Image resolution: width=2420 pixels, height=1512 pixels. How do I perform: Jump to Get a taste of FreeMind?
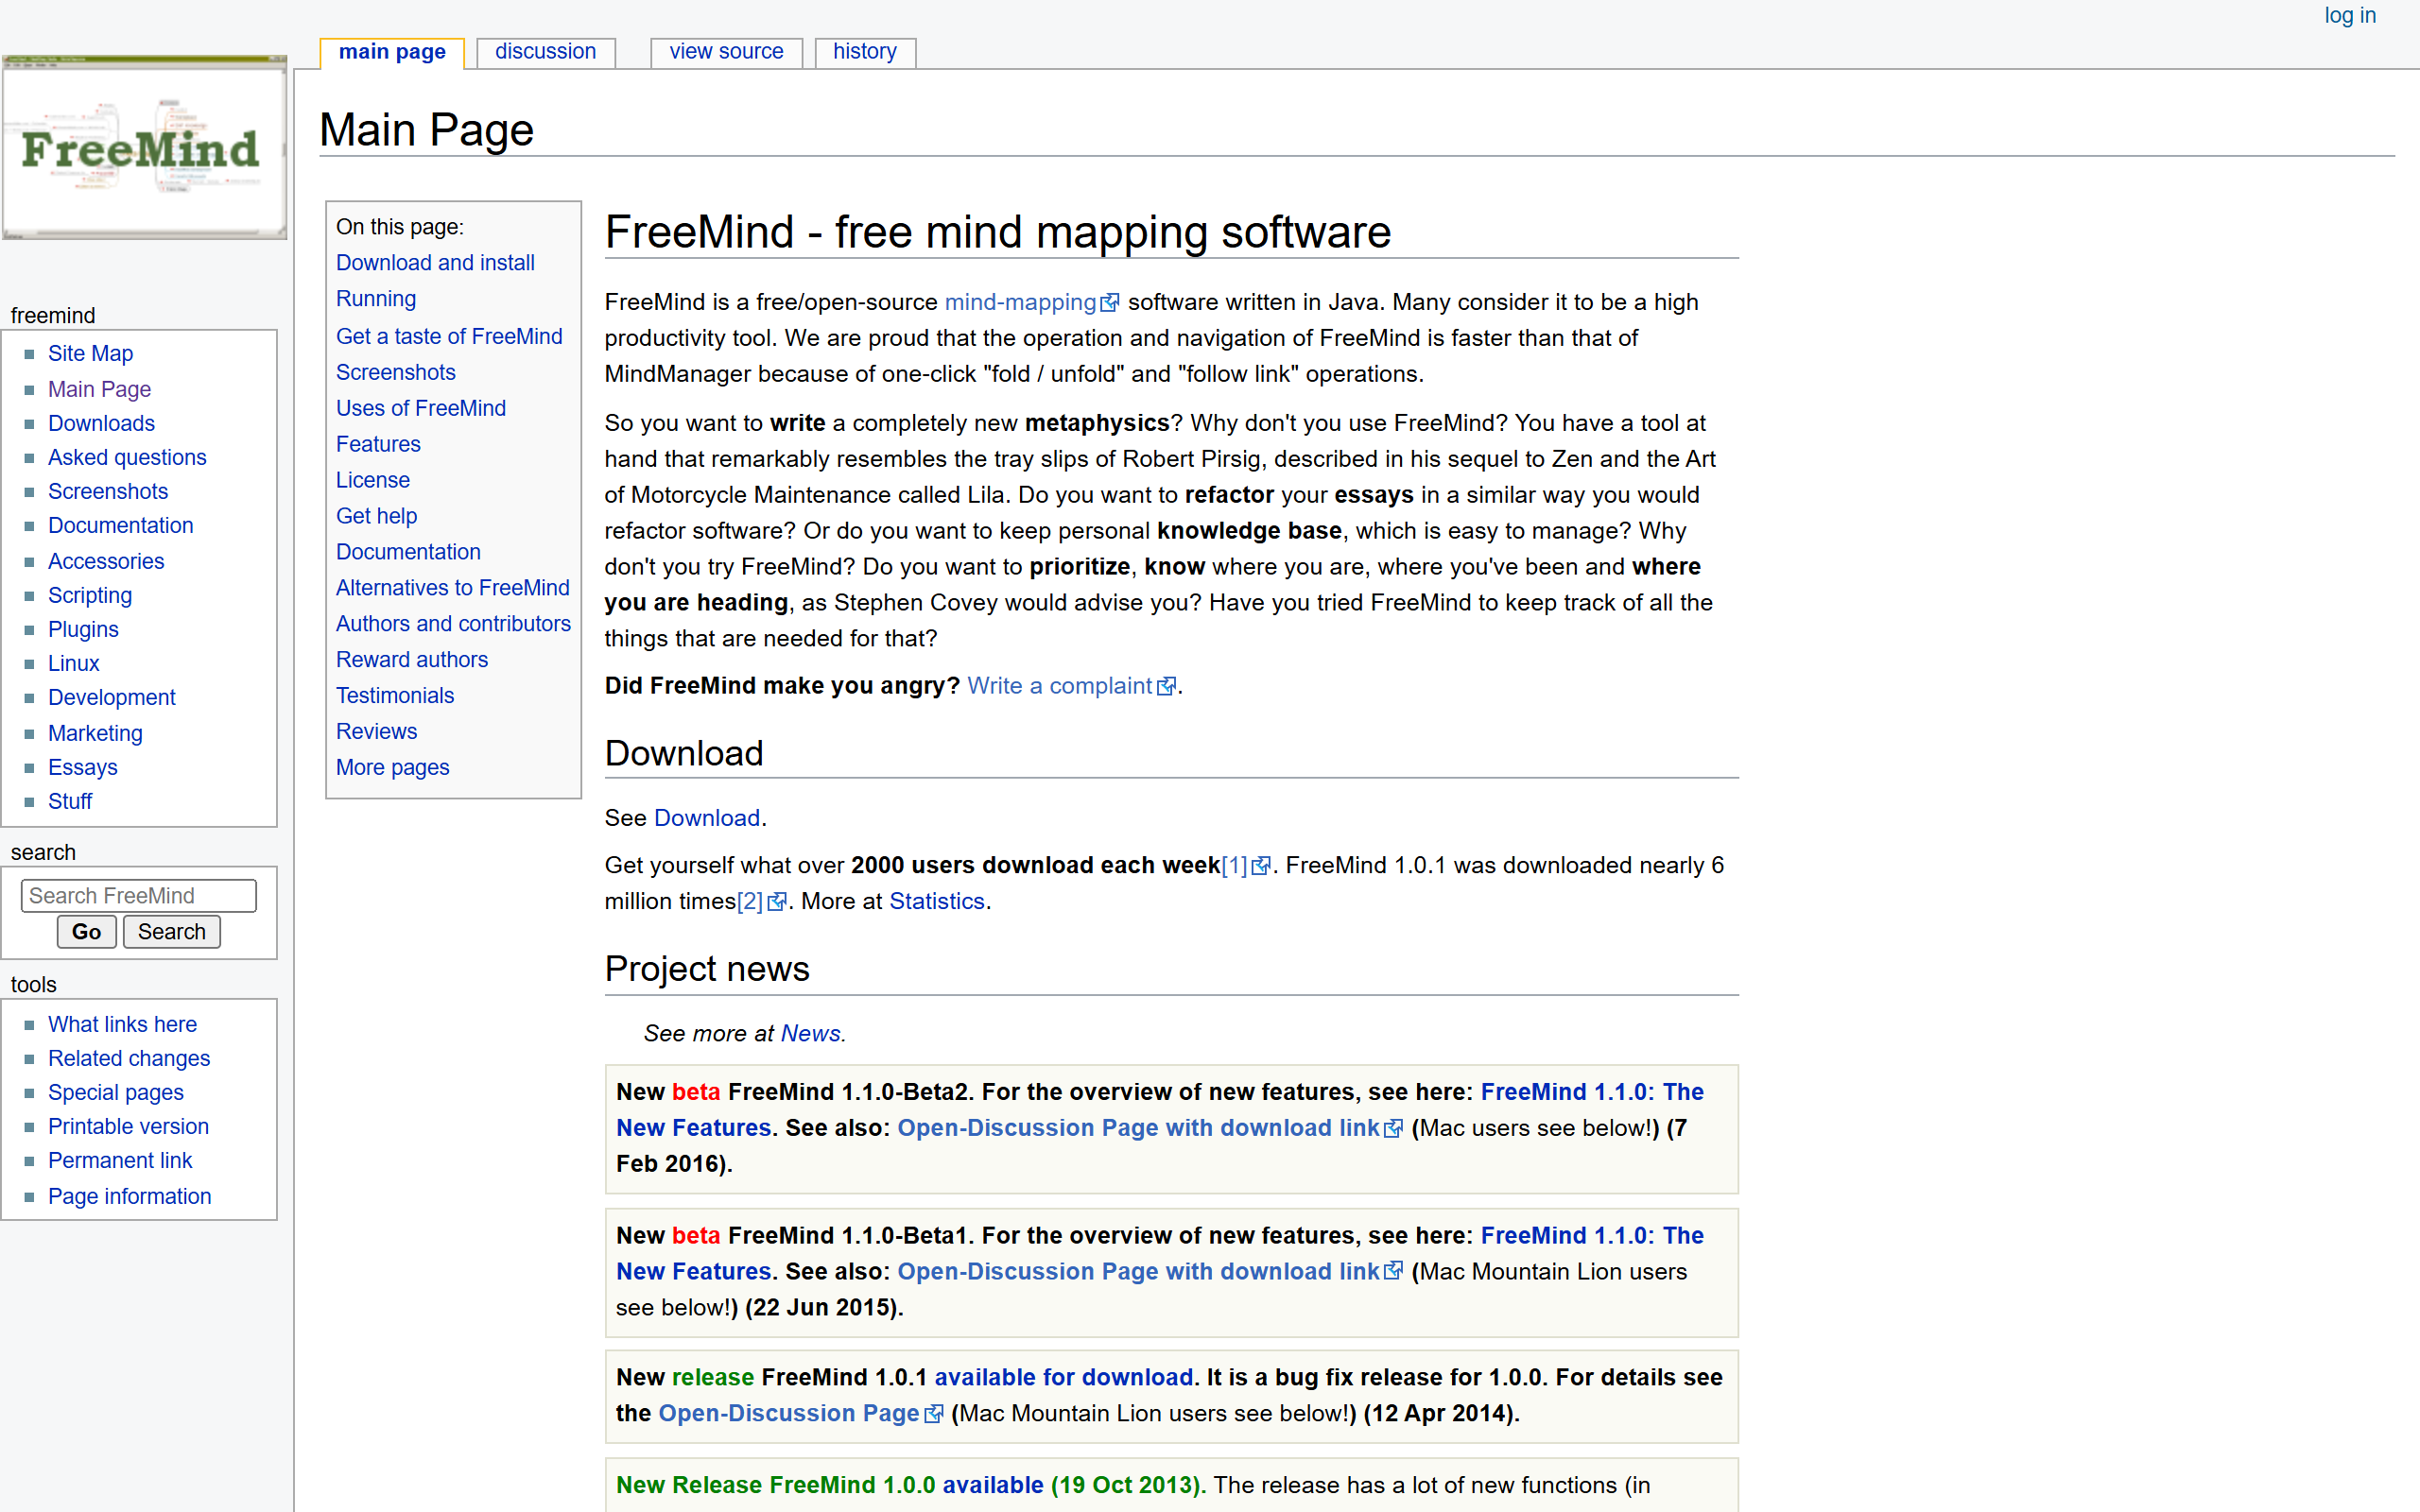coord(449,336)
